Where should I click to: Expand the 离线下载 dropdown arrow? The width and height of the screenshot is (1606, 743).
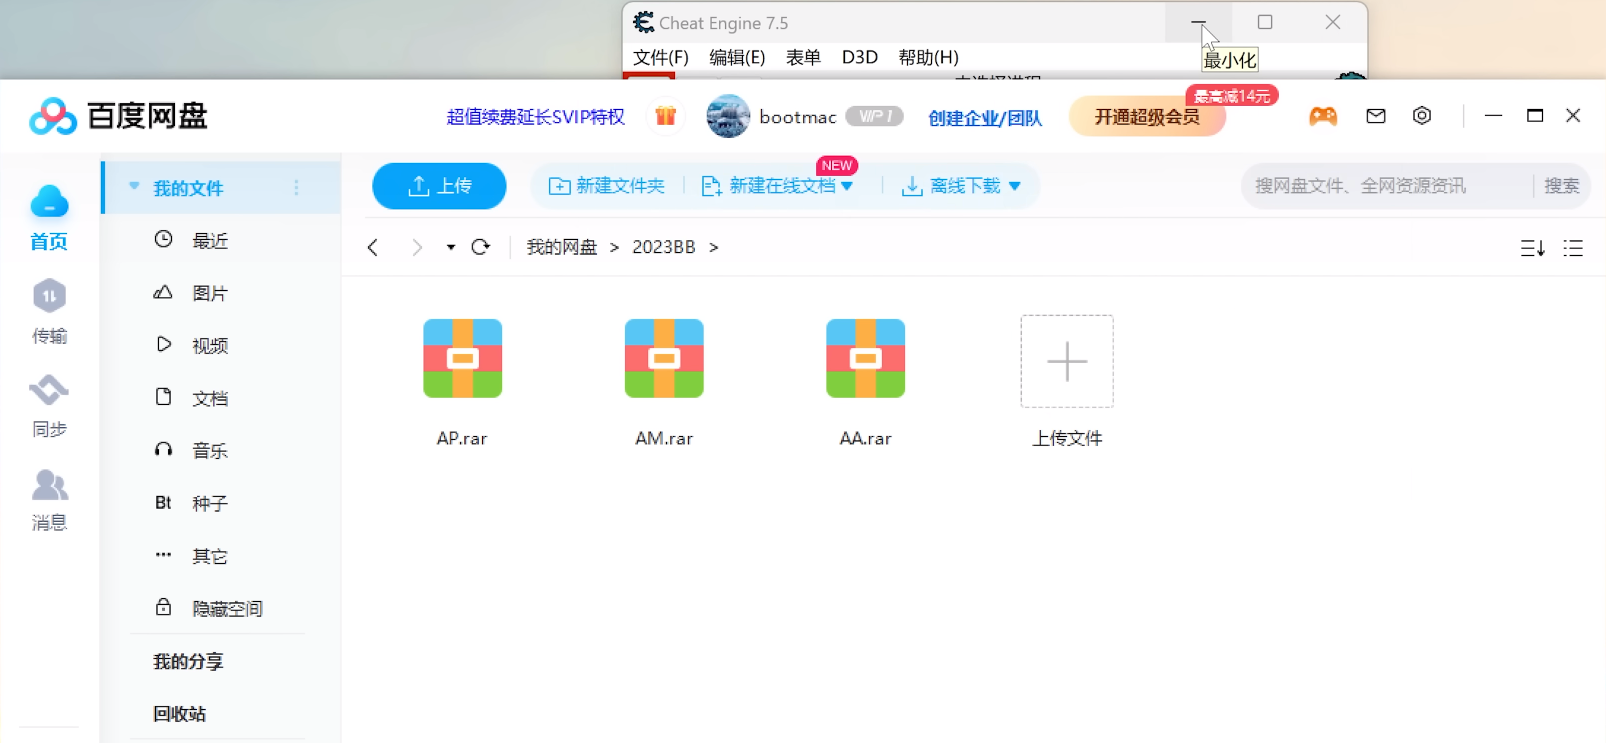(x=1015, y=186)
